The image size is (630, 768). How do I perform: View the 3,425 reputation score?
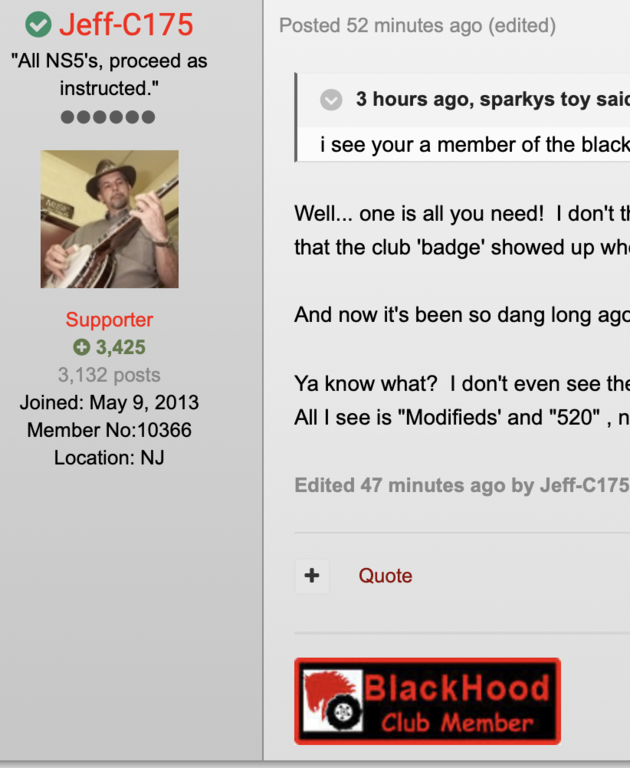121,347
